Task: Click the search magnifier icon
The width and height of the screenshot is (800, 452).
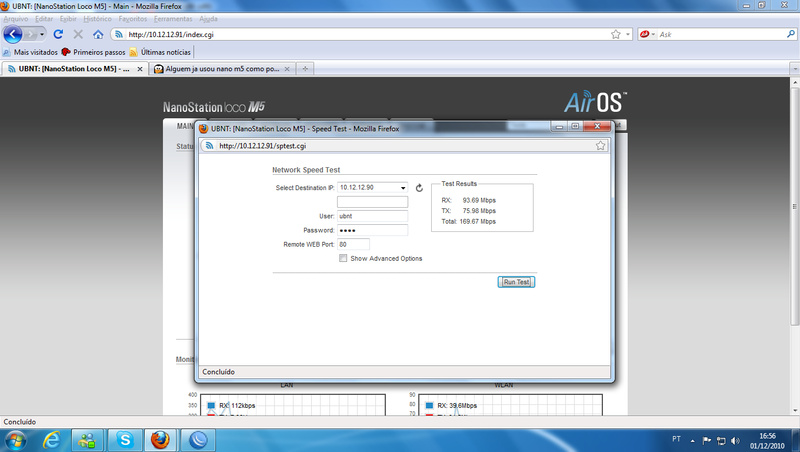Action: tap(790, 34)
